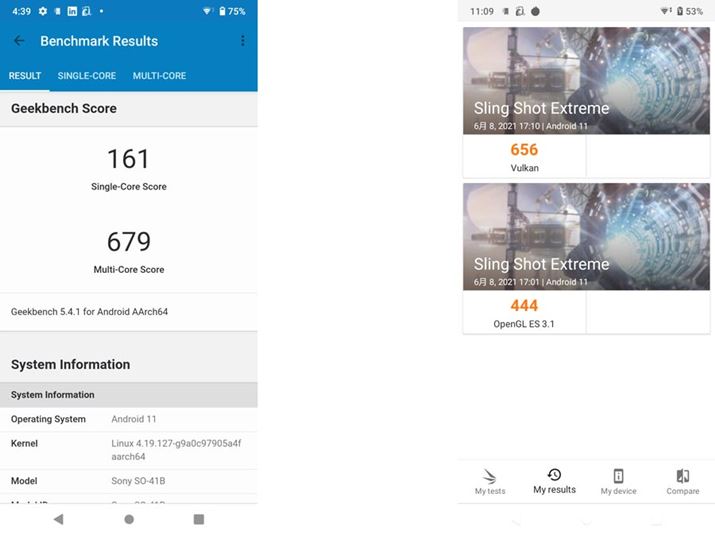Switch to the SINGLE-CORE tab
Image resolution: width=715 pixels, height=535 pixels.
pyautogui.click(x=87, y=76)
